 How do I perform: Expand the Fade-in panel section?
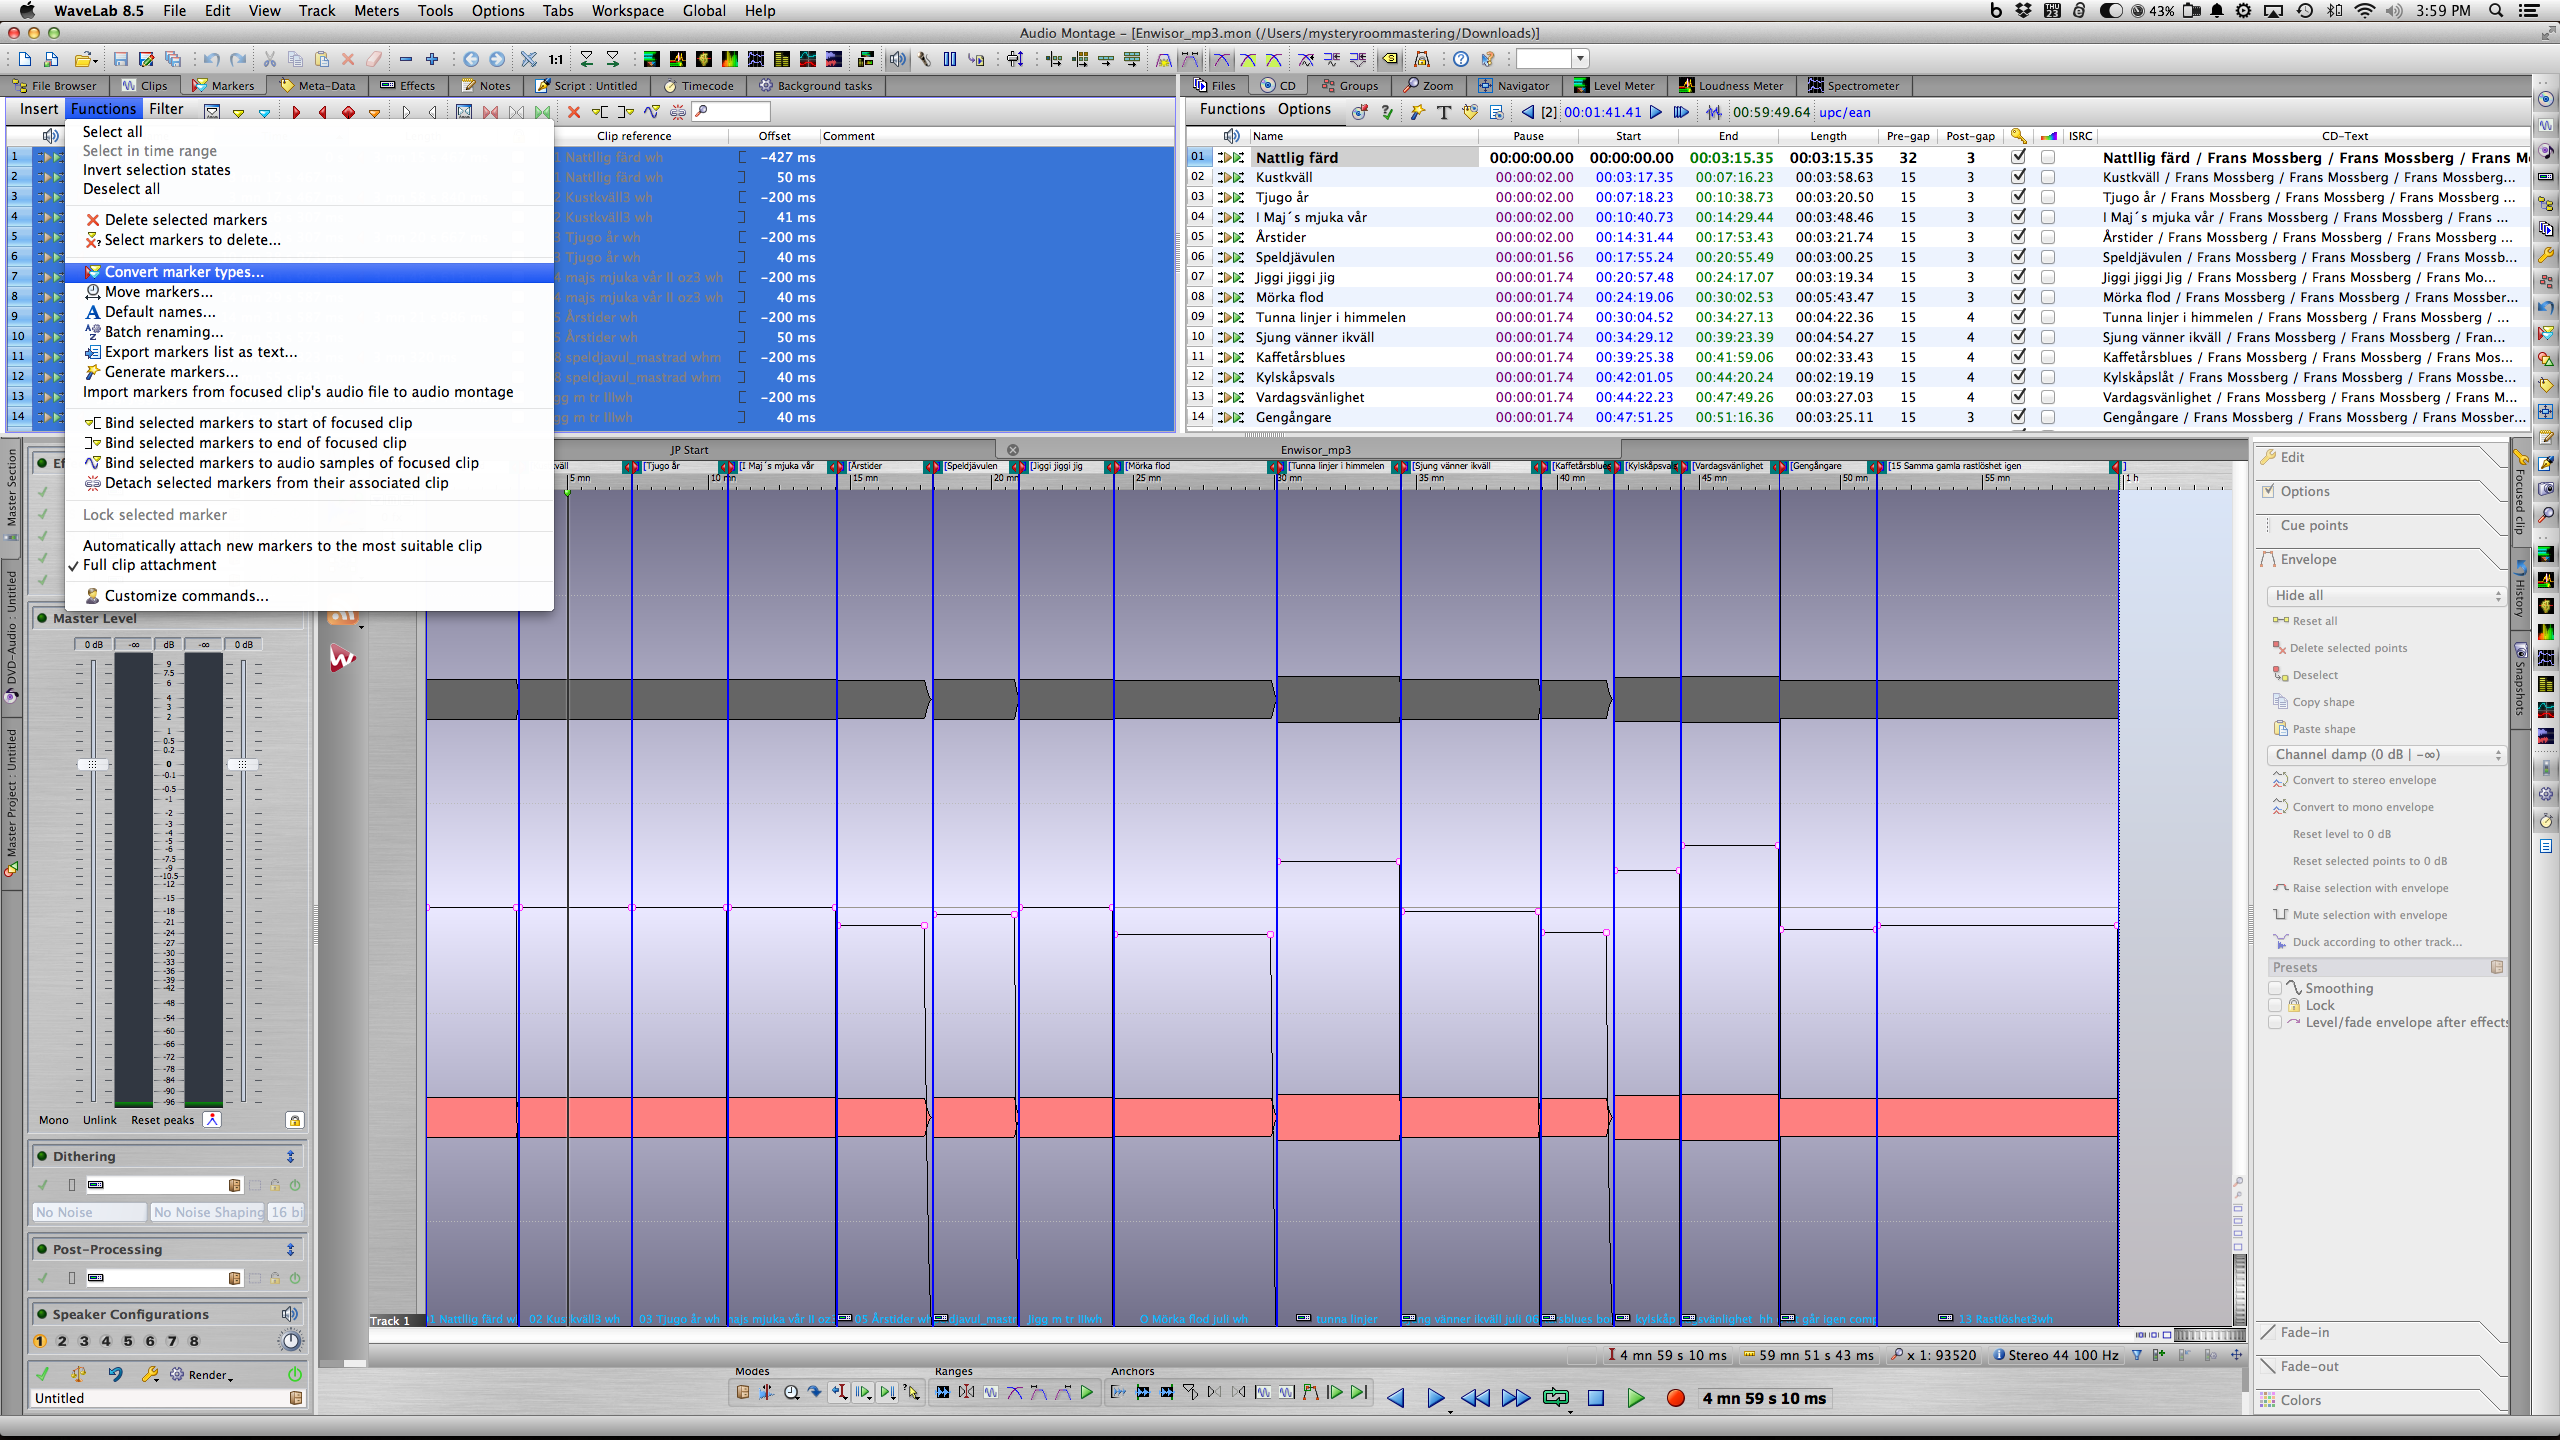coord(2304,1332)
